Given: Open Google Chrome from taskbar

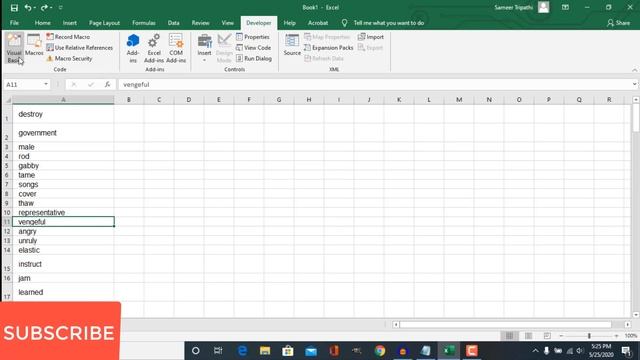Looking at the screenshot, I should (x=380, y=351).
